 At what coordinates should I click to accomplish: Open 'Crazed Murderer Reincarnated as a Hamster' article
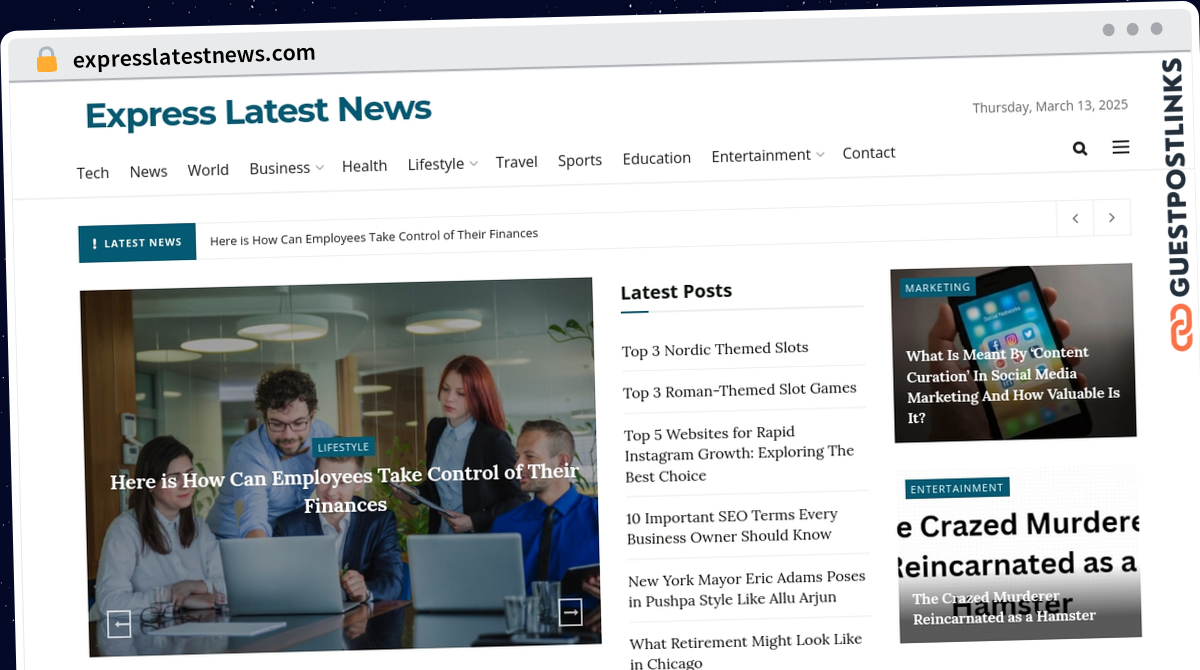(1004, 607)
